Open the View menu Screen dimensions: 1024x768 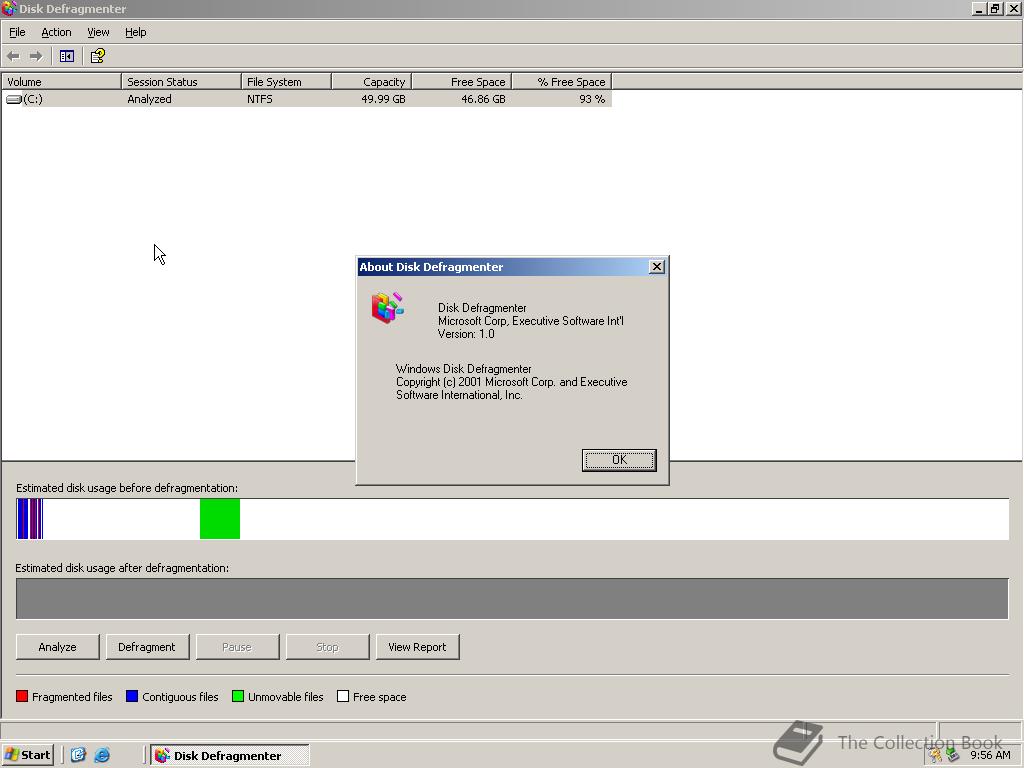98,32
